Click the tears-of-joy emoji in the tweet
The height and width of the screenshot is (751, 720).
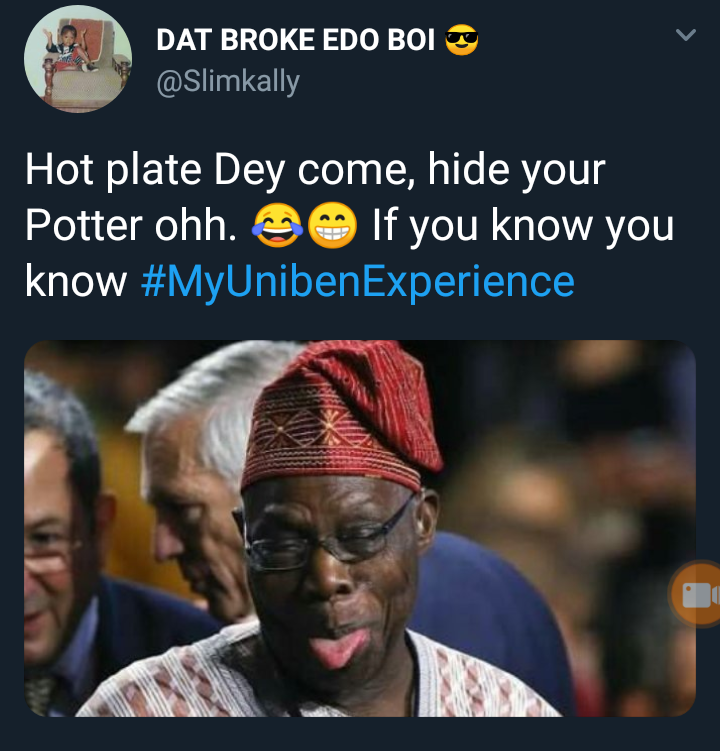(x=279, y=228)
